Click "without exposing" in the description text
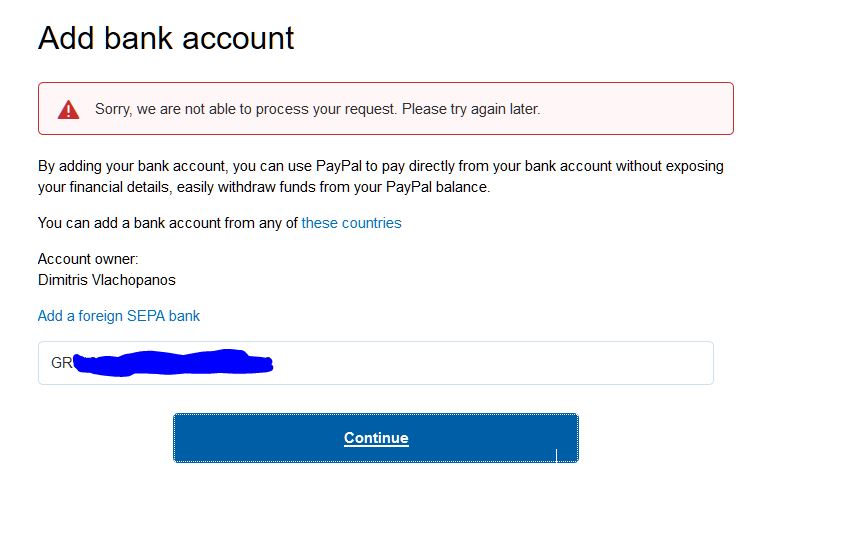Image resolution: width=853 pixels, height=535 pixels. click(x=670, y=166)
